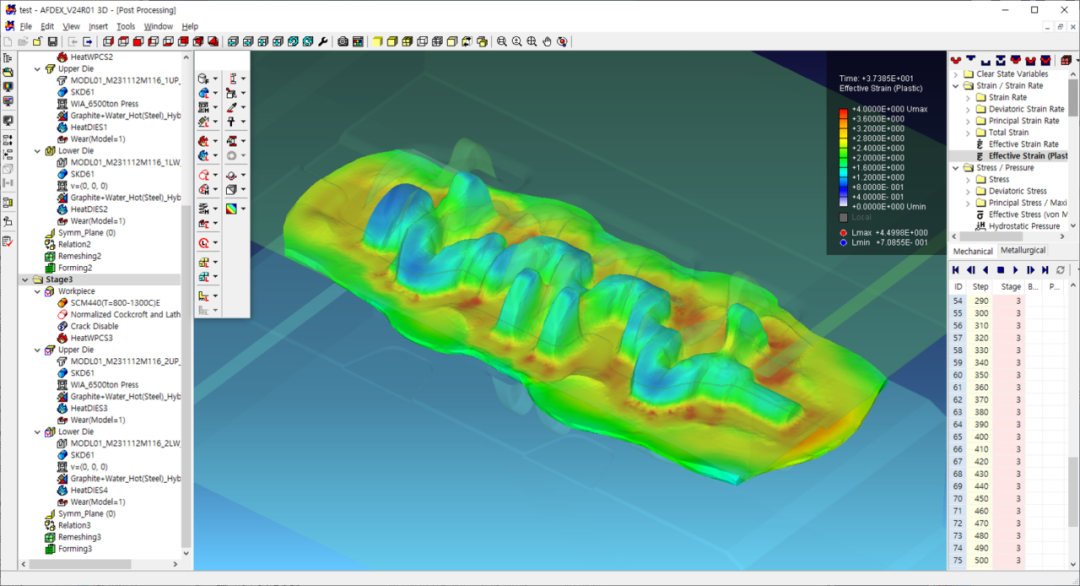Screen dimensions: 1080x586
Task: Open the Tools menu
Action: (125, 26)
